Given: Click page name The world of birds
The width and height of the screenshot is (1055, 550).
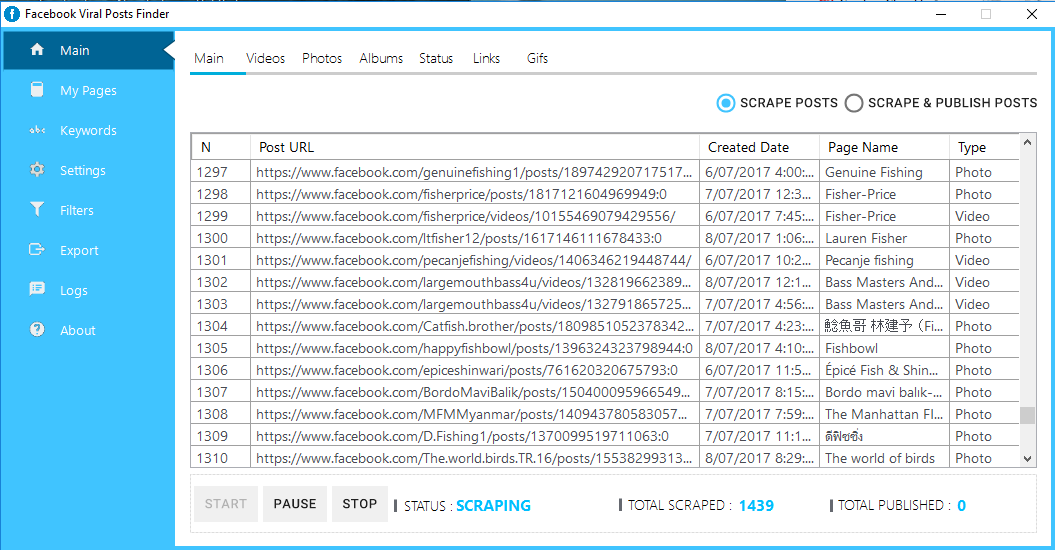Looking at the screenshot, I should pyautogui.click(x=880, y=458).
